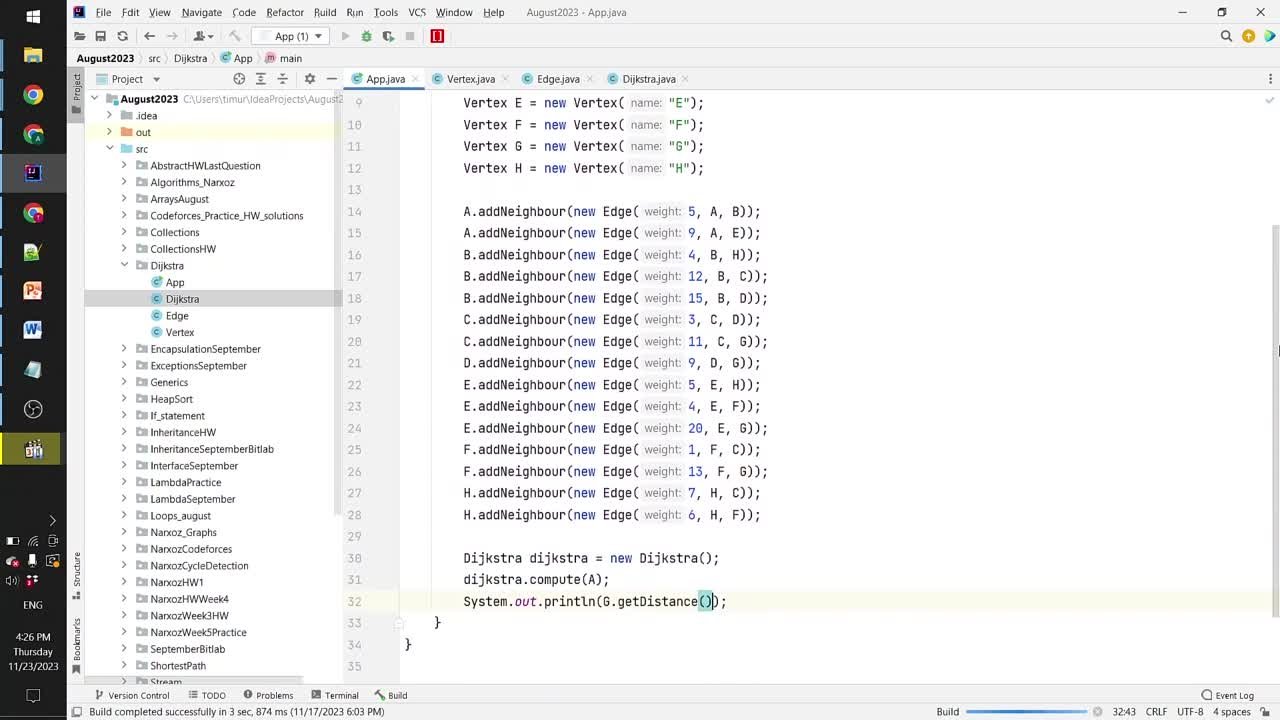Click the locate-file target icon in Project panel
The image size is (1280, 720).
[239, 79]
